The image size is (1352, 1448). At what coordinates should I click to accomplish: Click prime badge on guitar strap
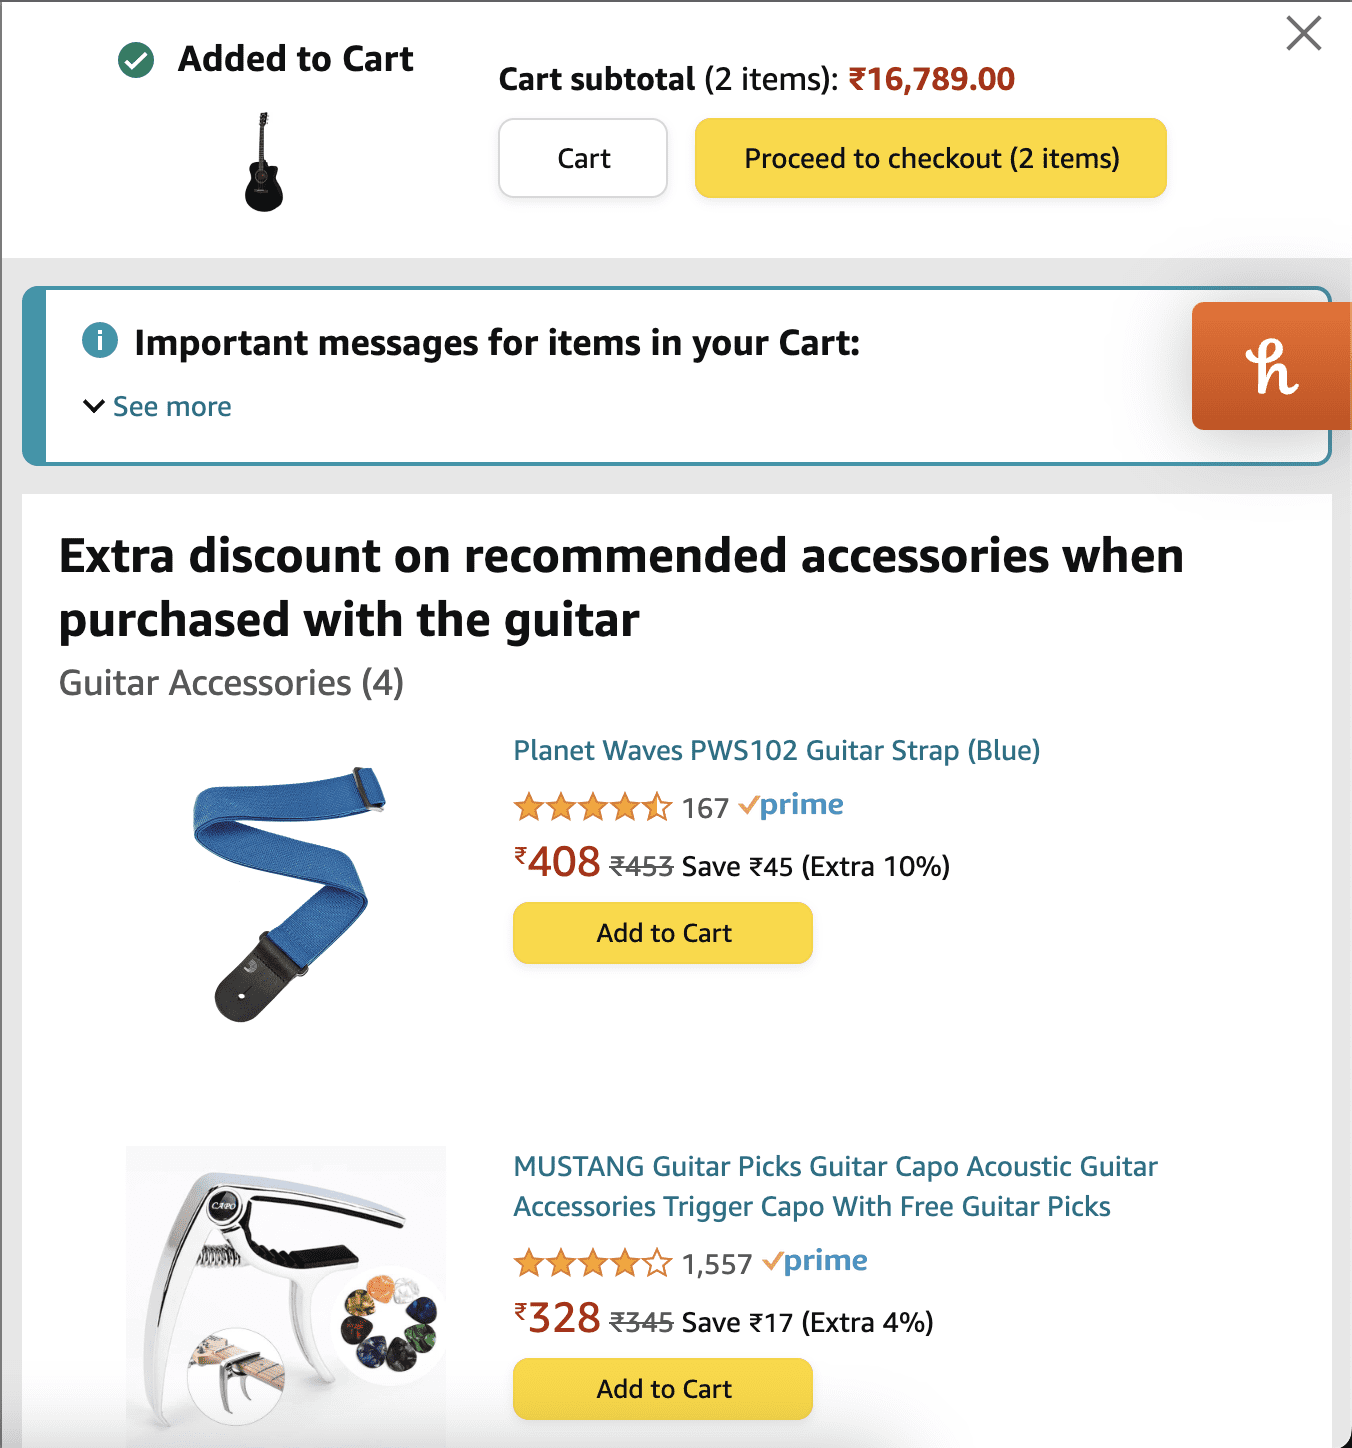[791, 805]
